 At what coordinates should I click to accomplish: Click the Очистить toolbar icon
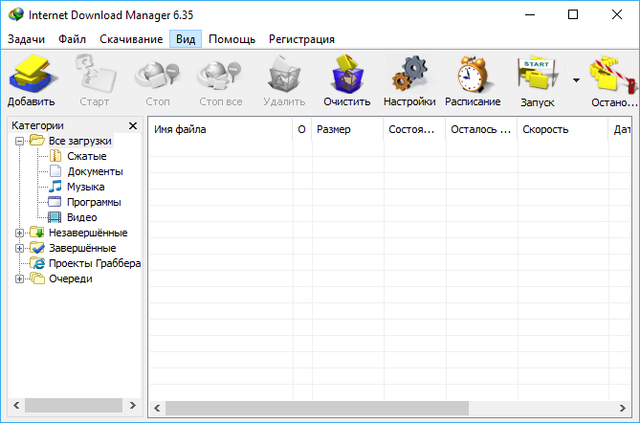pos(346,80)
